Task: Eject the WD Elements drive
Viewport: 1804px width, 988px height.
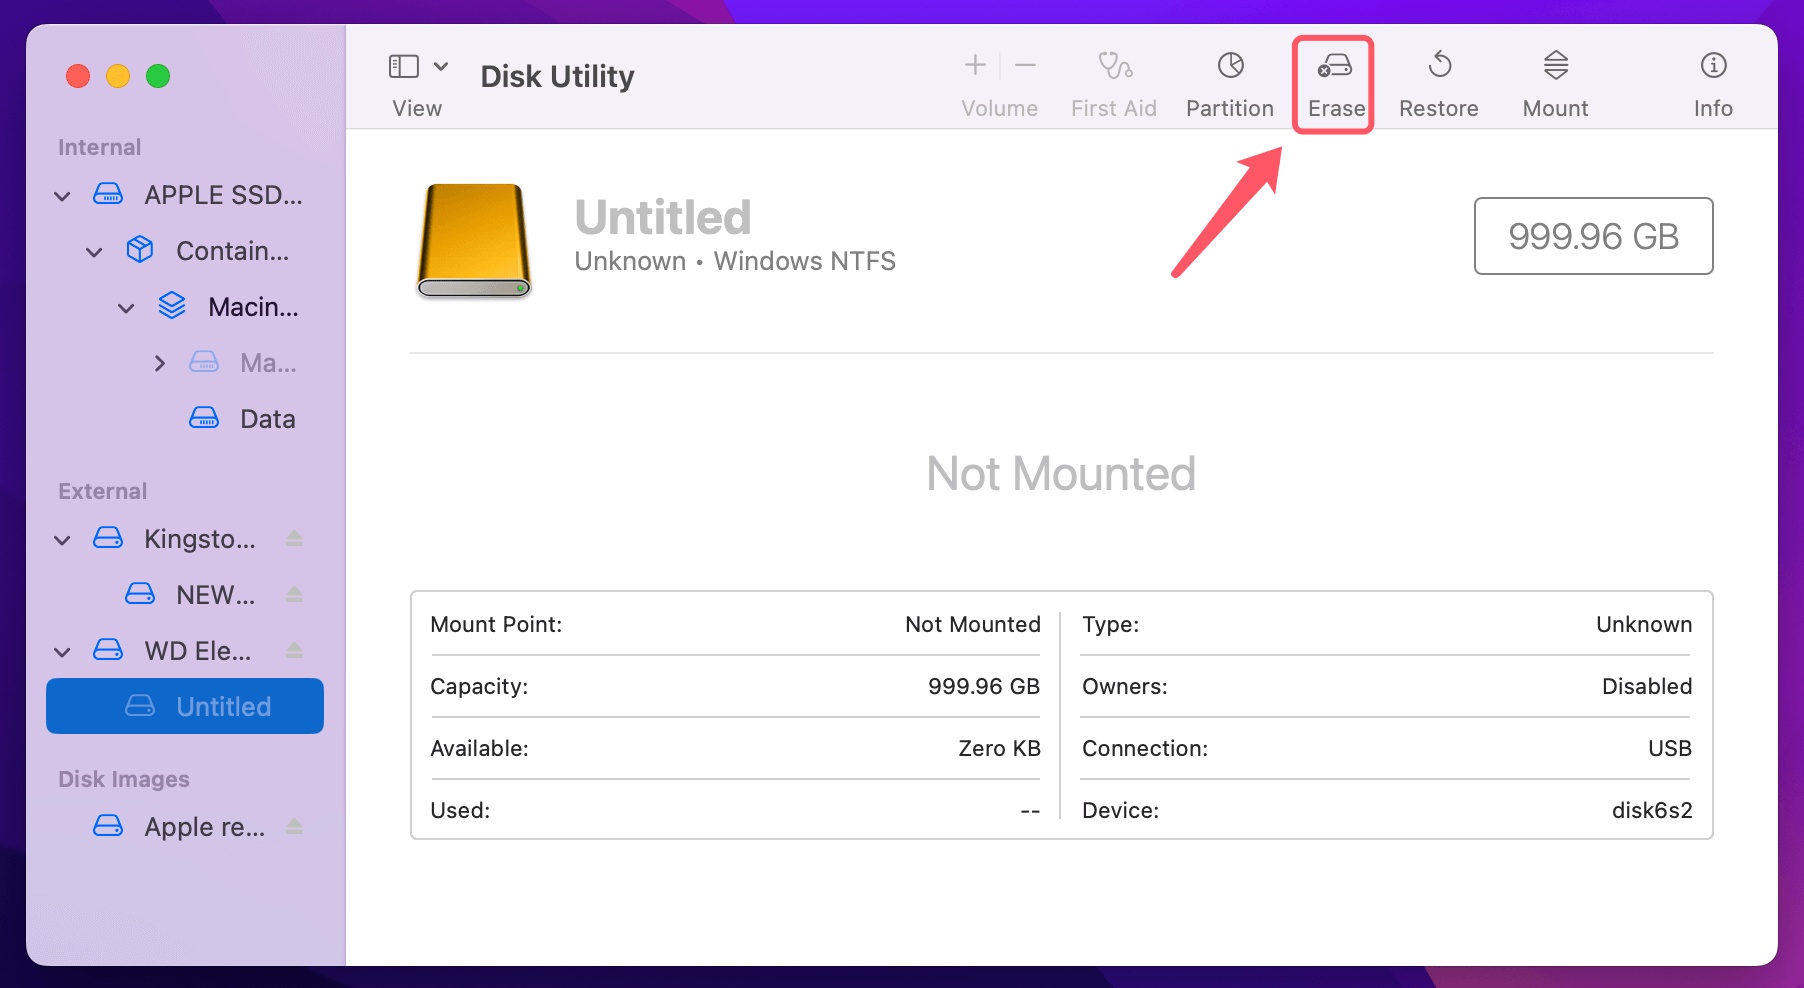Action: (x=293, y=650)
